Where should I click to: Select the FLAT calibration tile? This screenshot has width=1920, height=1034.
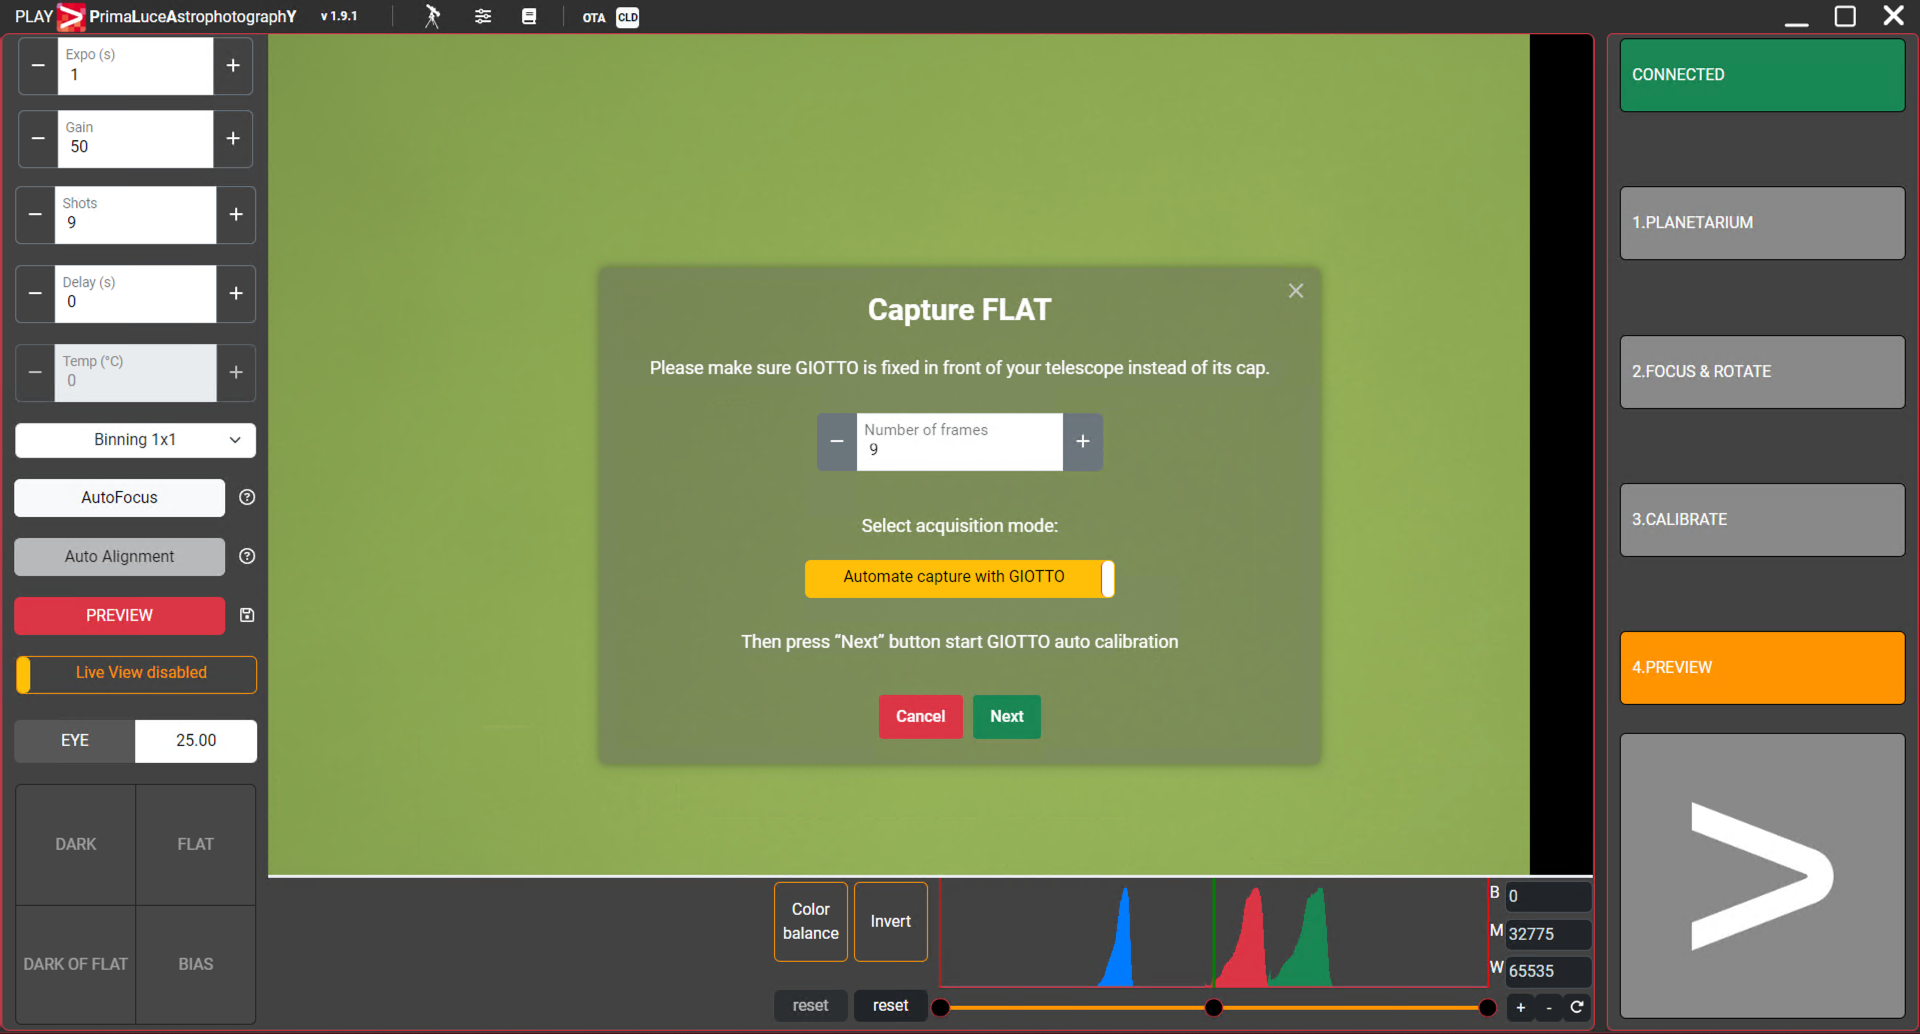196,845
